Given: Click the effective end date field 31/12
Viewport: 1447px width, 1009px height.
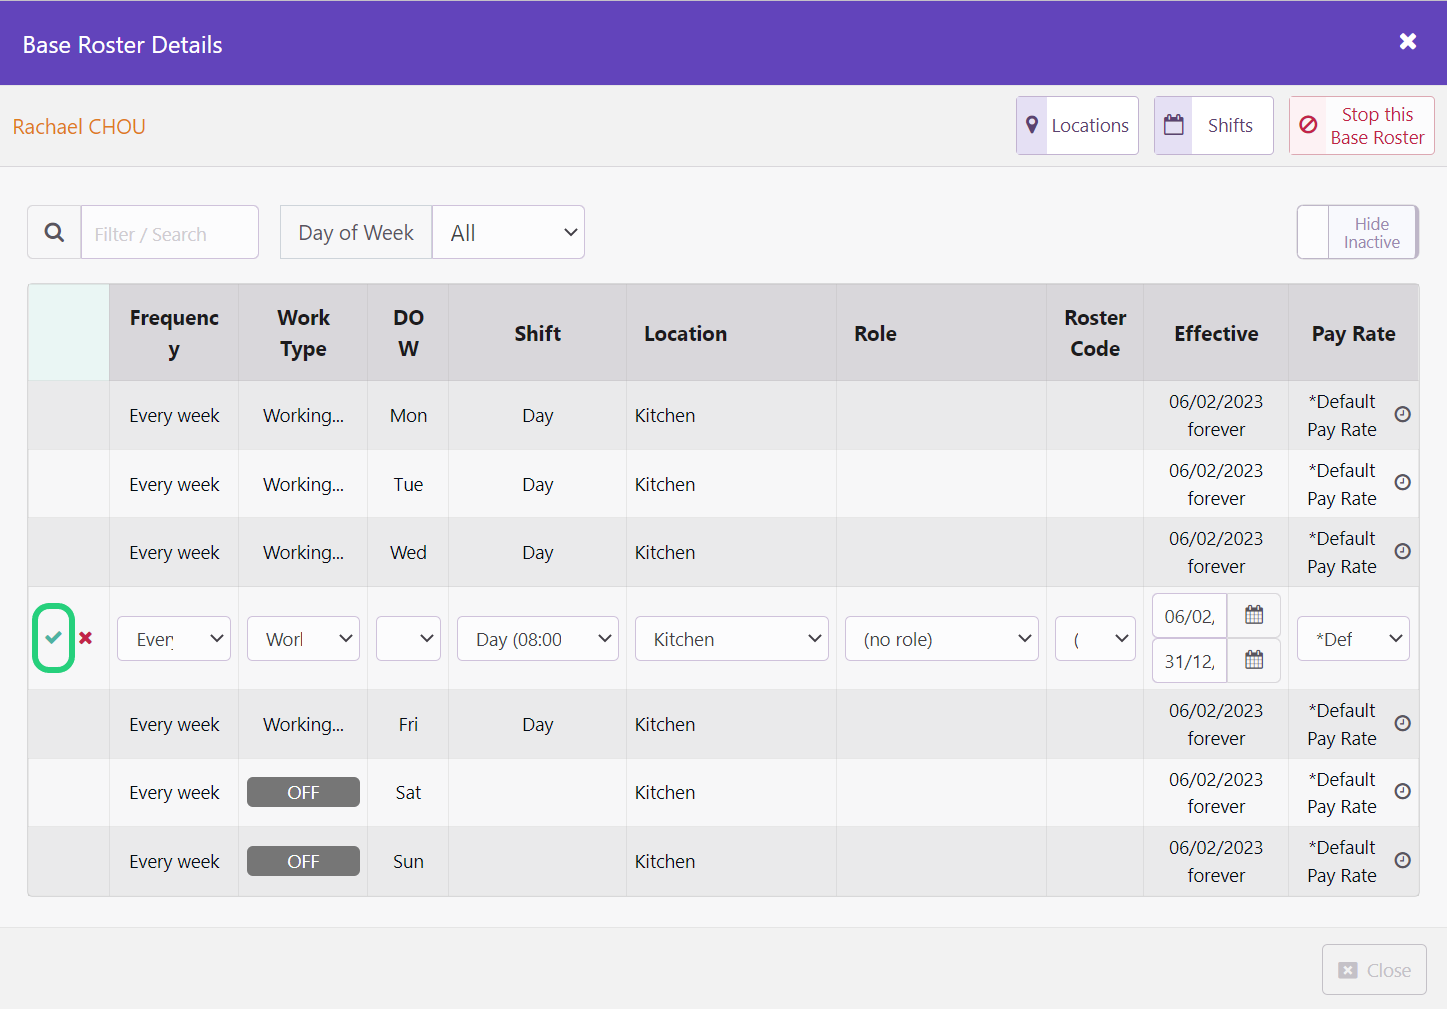Looking at the screenshot, I should [1190, 660].
